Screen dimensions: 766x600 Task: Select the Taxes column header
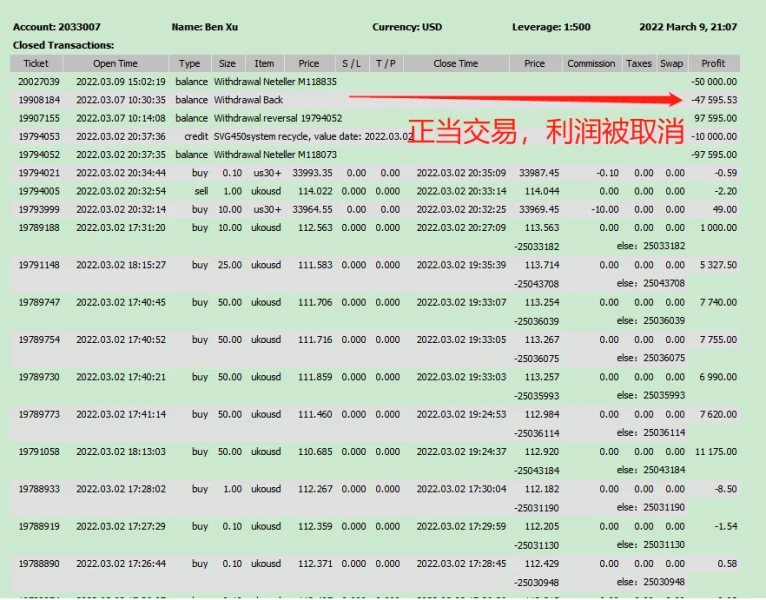pos(639,63)
